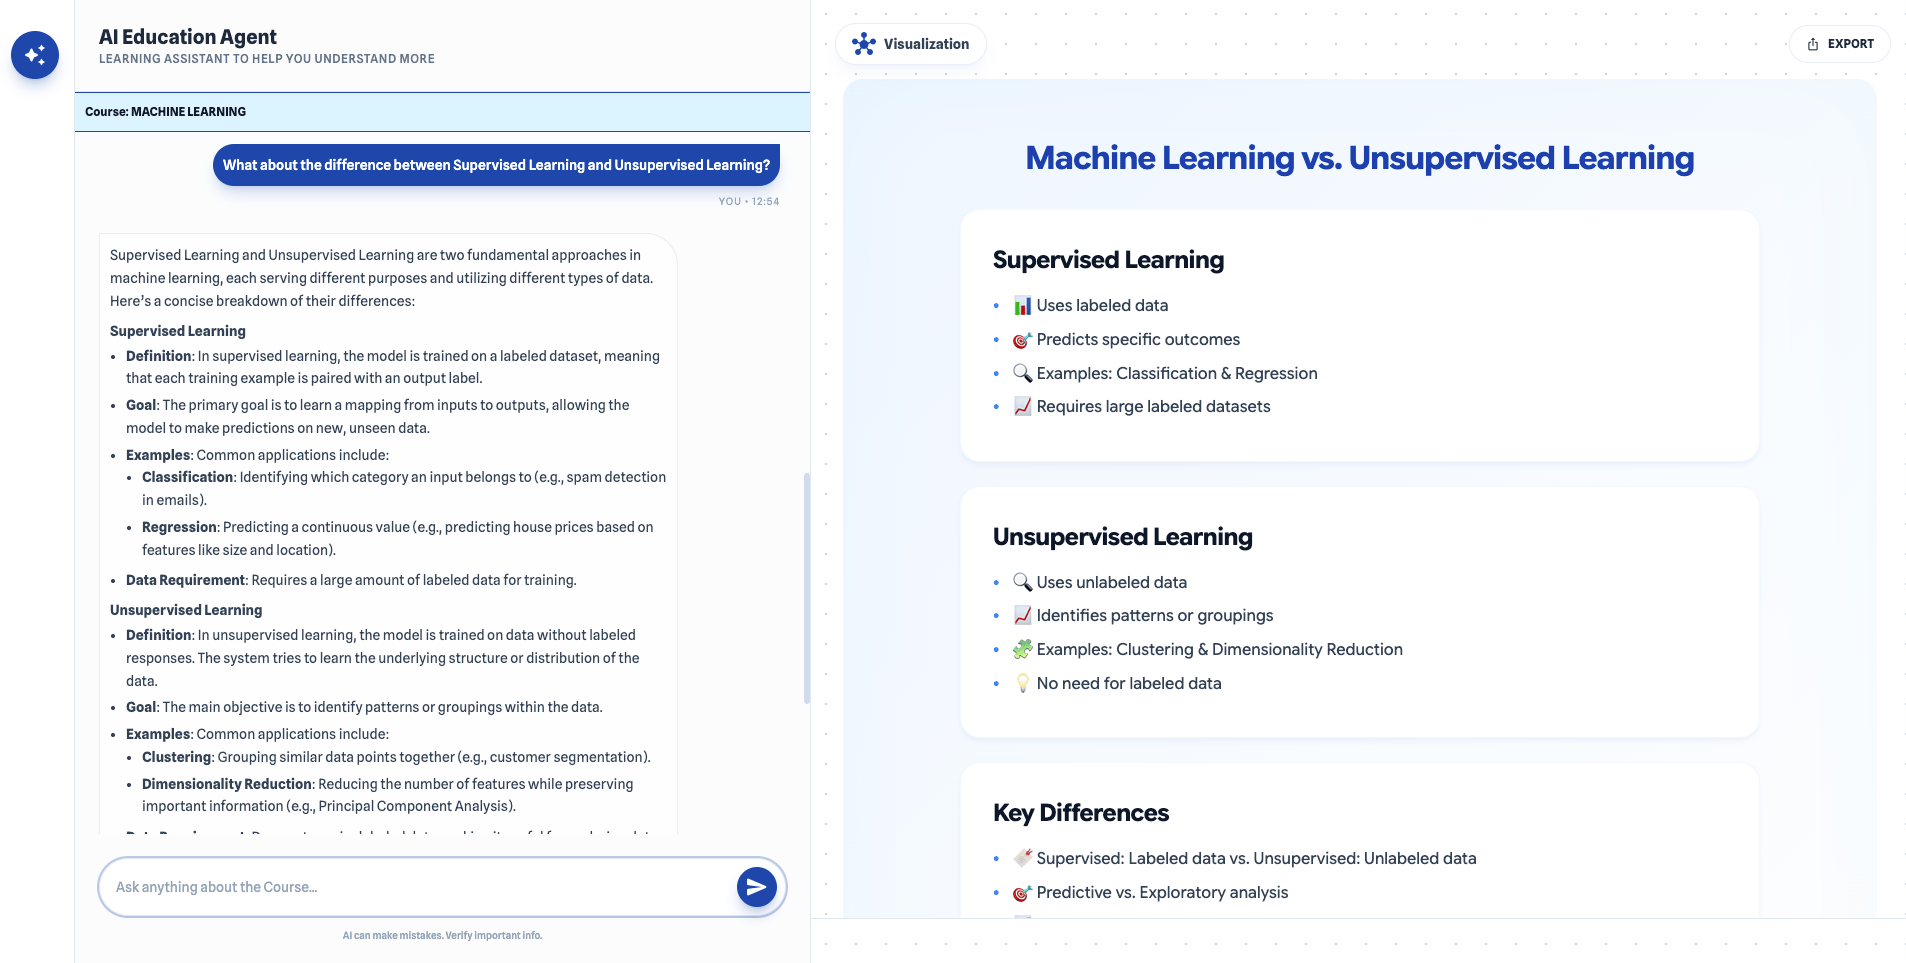1906x963 pixels.
Task: Click the target icon beside Predicts specific outcomes
Action: tap(1022, 340)
